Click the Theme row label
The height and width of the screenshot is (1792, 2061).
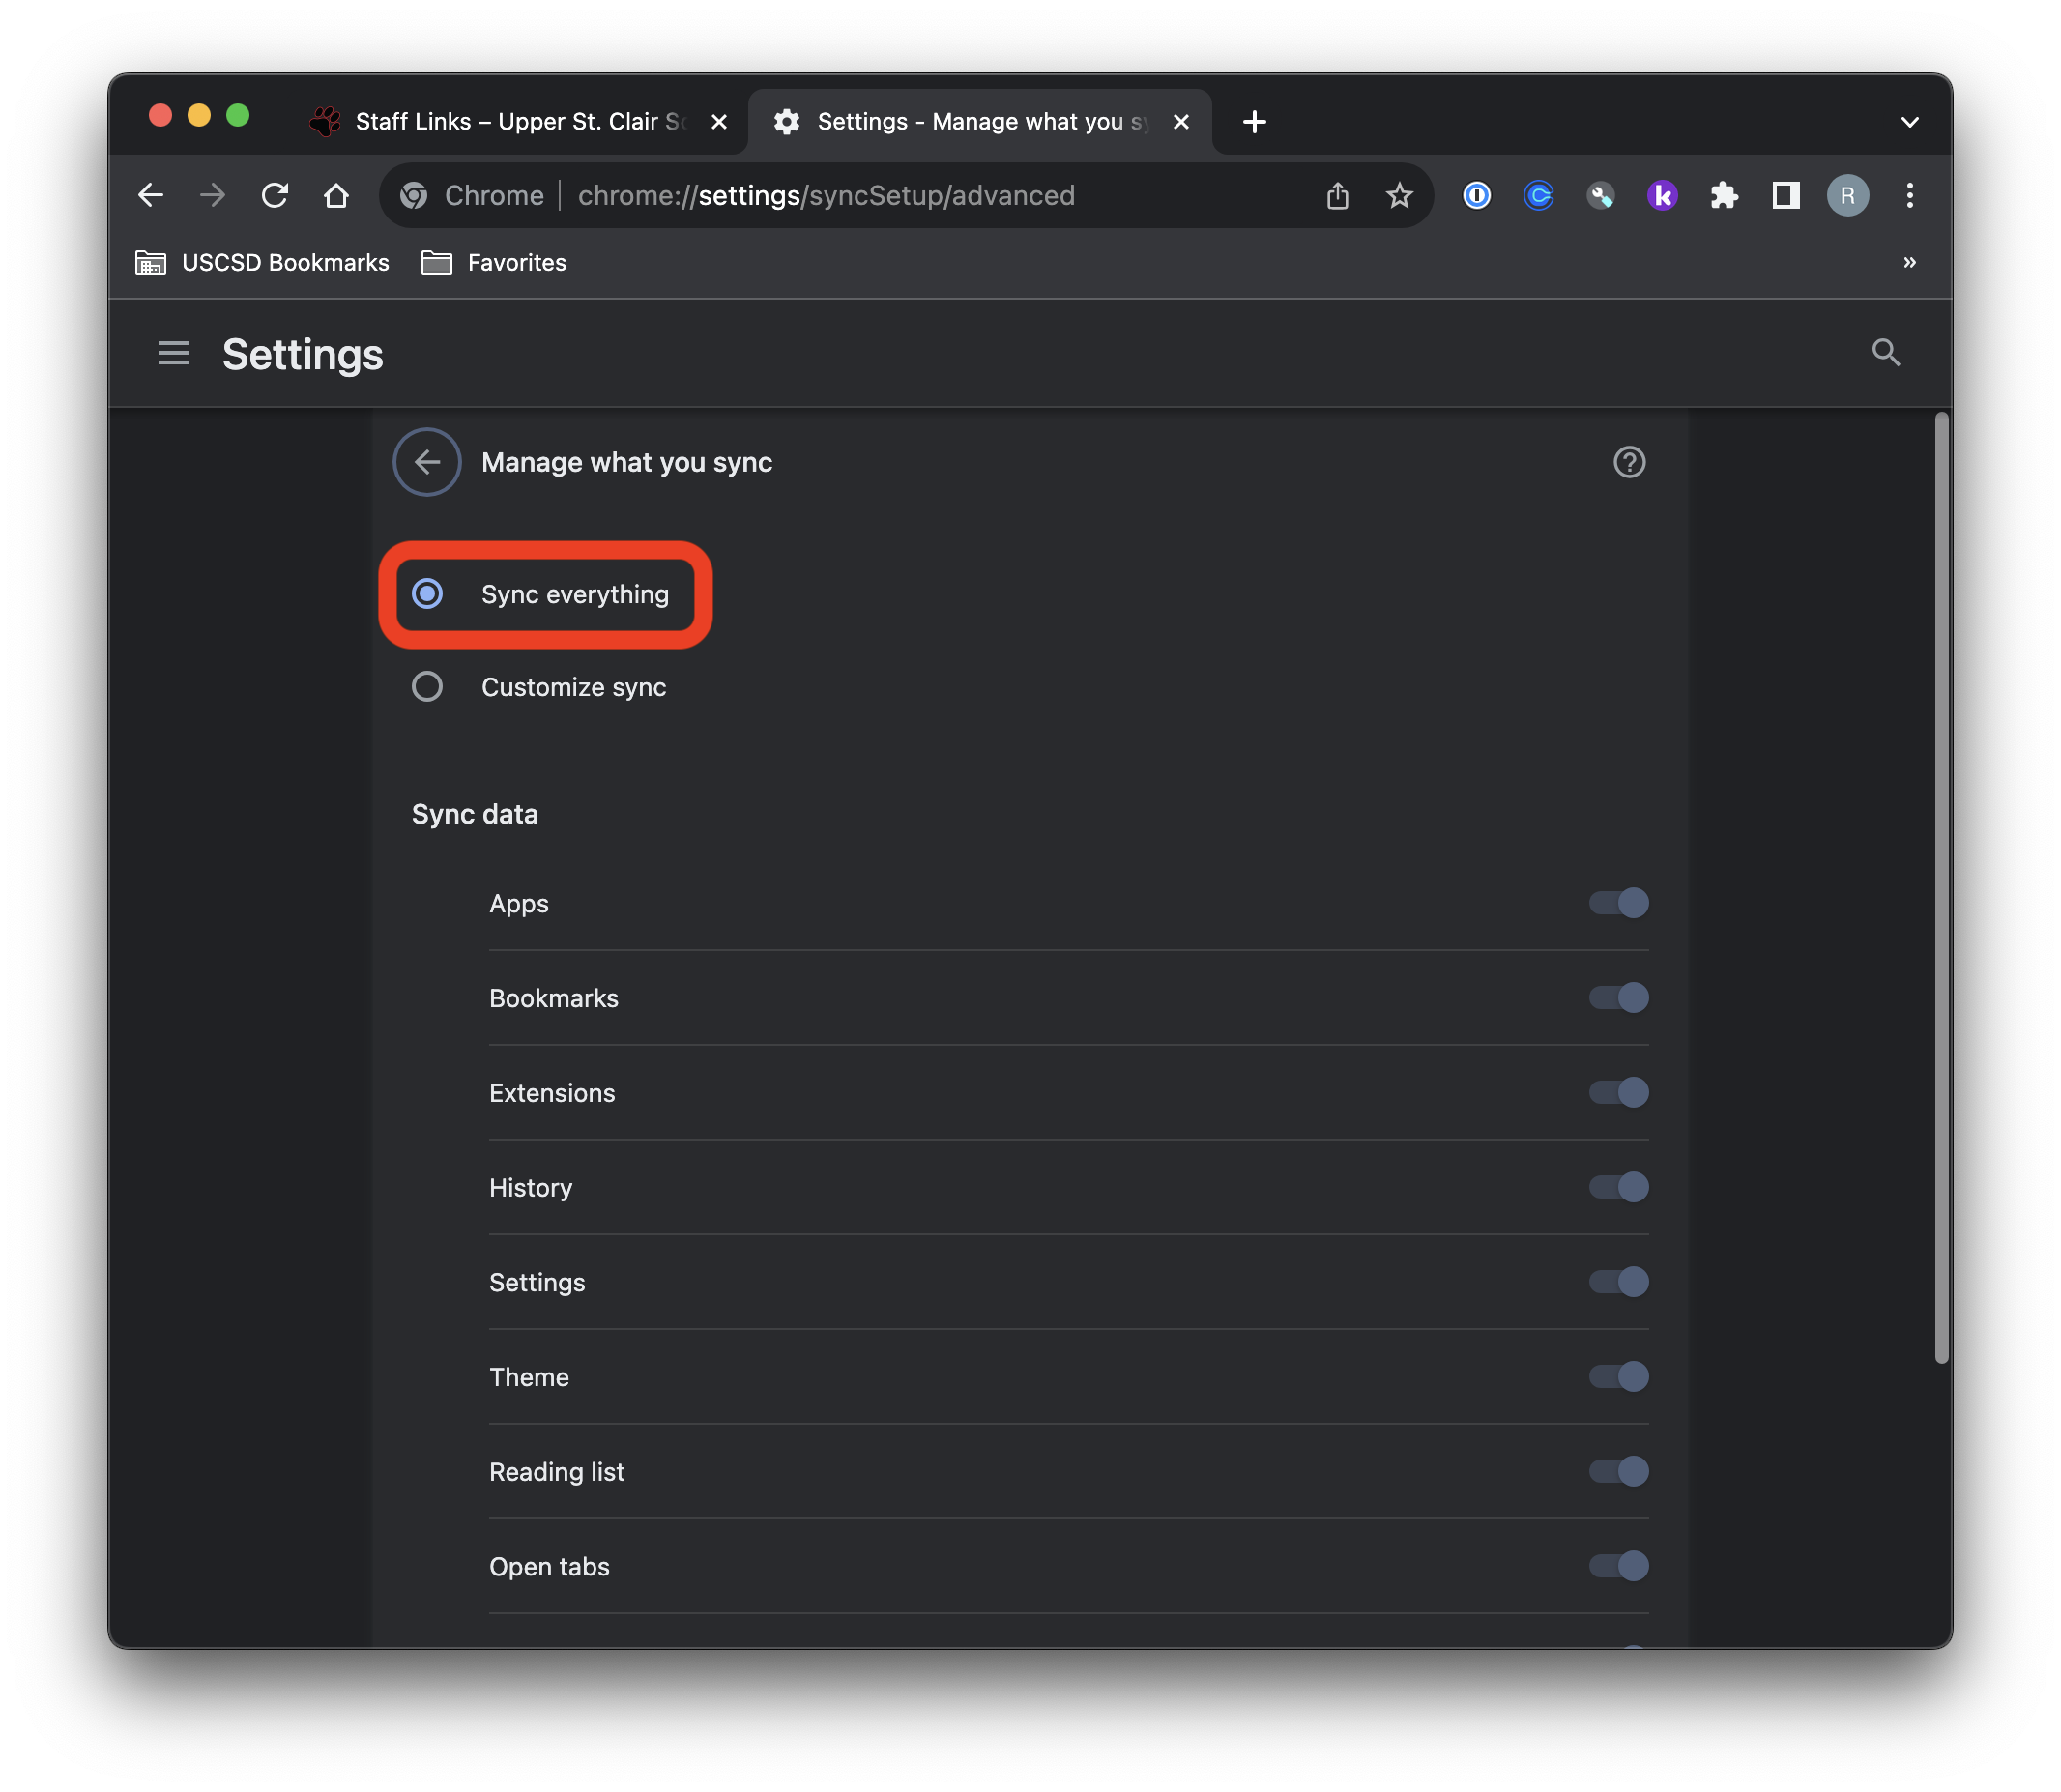[529, 1377]
